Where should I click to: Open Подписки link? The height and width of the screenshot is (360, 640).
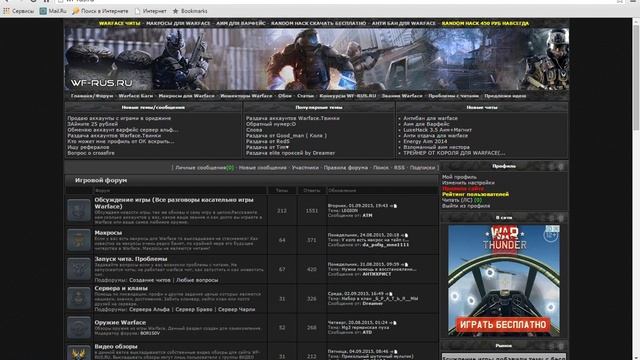[x=422, y=168]
